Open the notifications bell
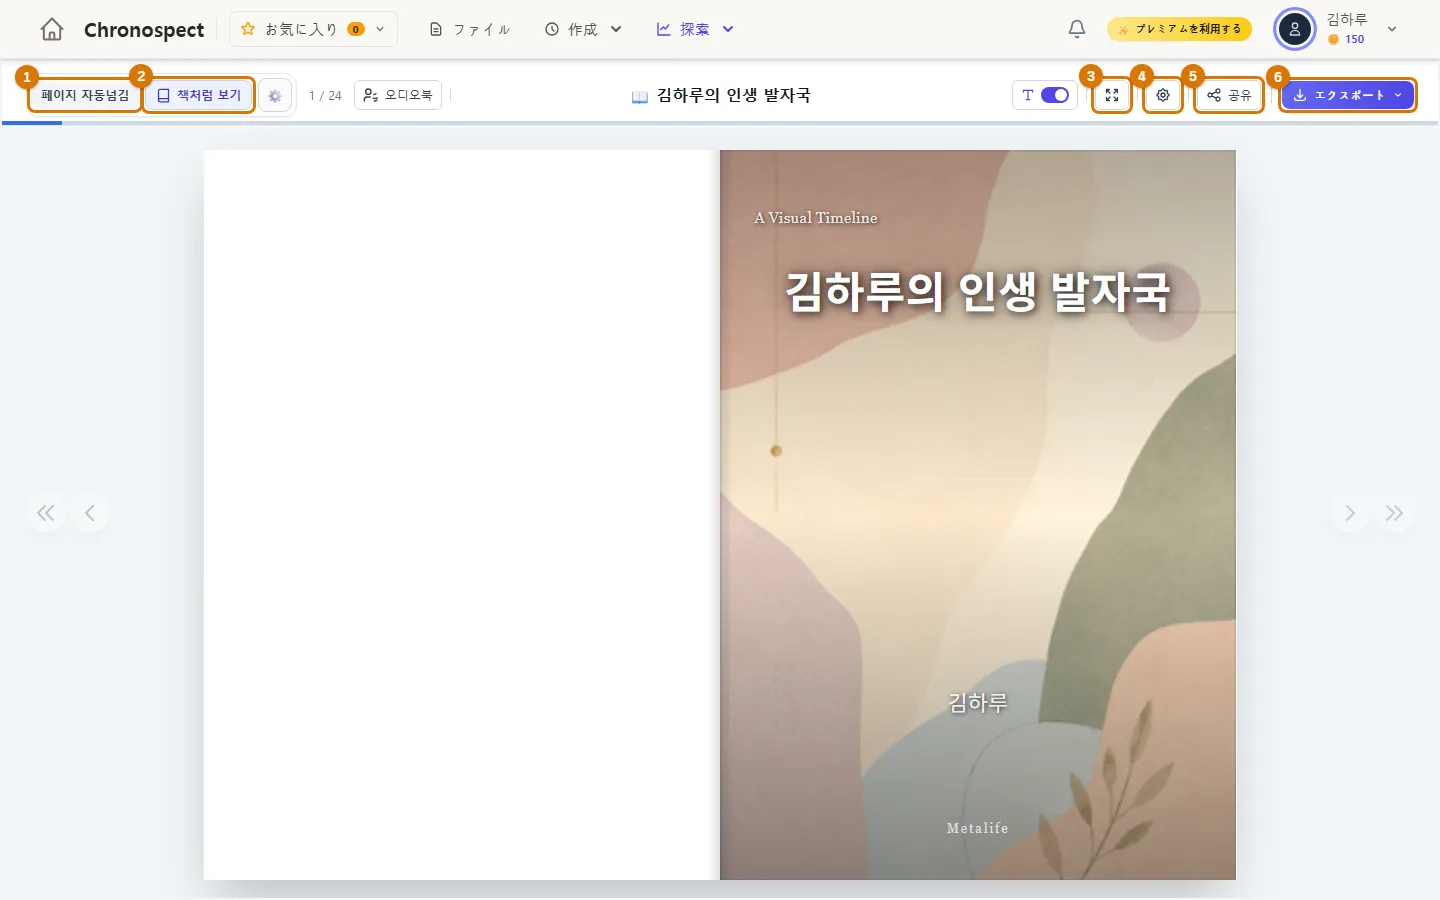The image size is (1440, 900). 1077,29
